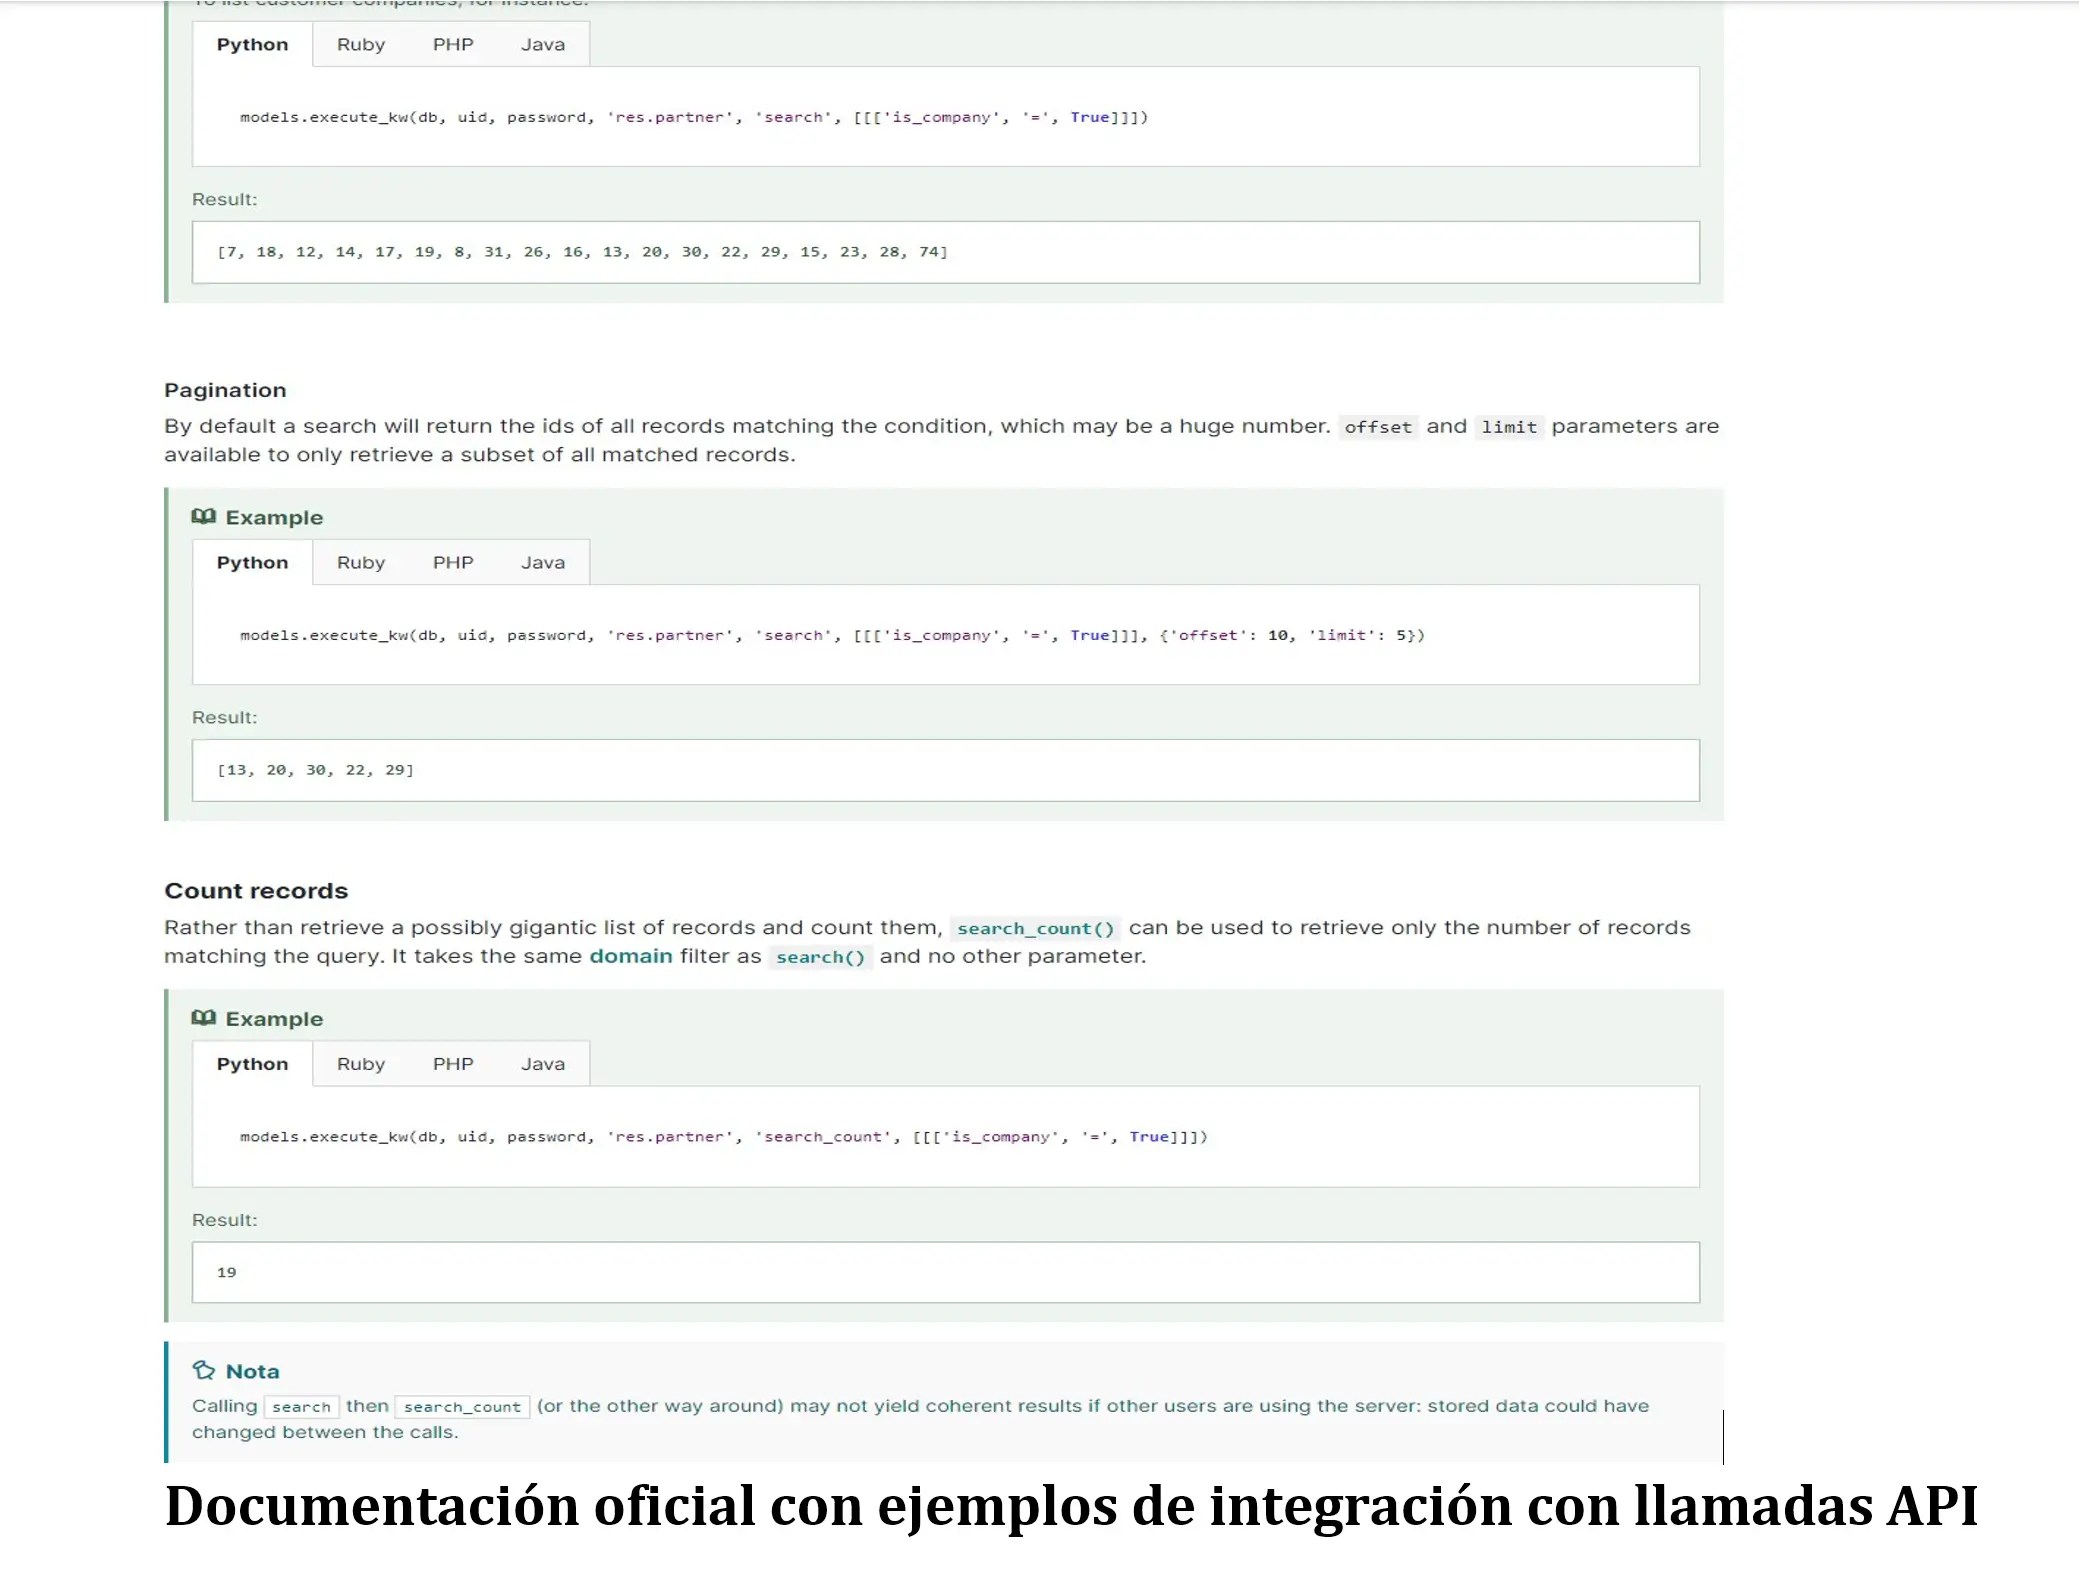Select the Ruby tab in pagination example
2079x1584 pixels.
point(359,562)
